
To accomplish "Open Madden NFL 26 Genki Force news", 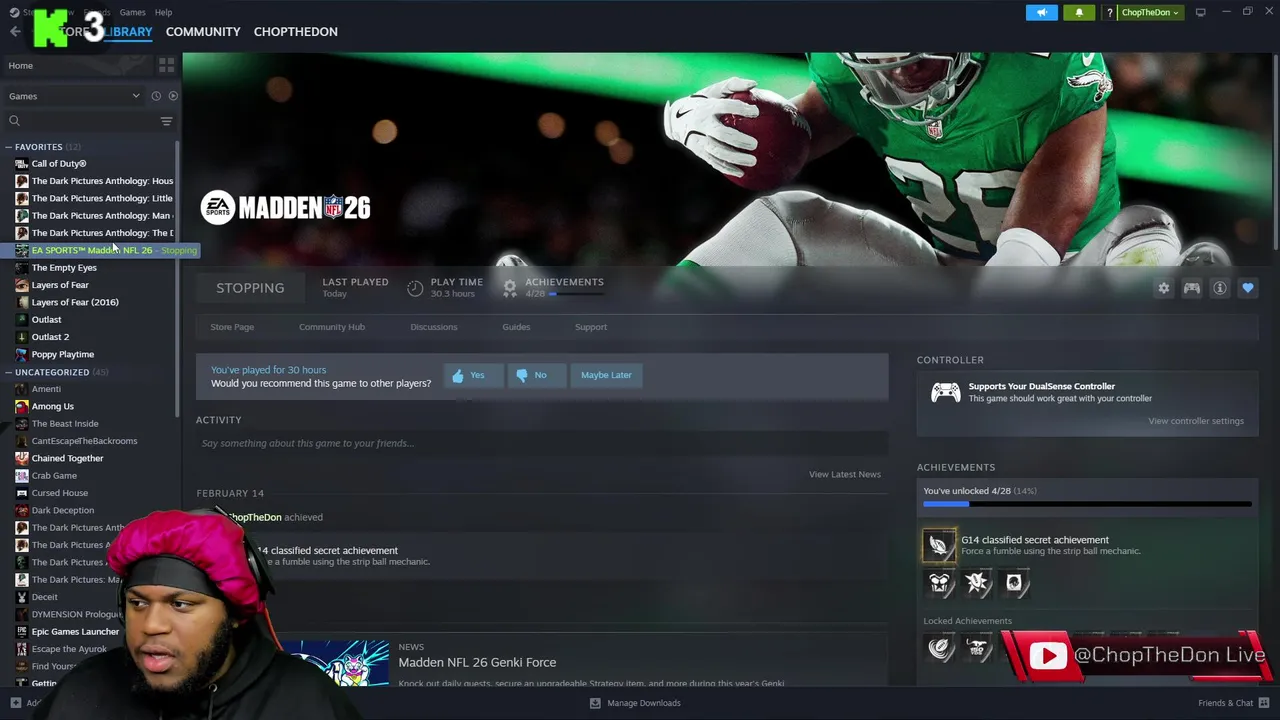I will pyautogui.click(x=477, y=662).
